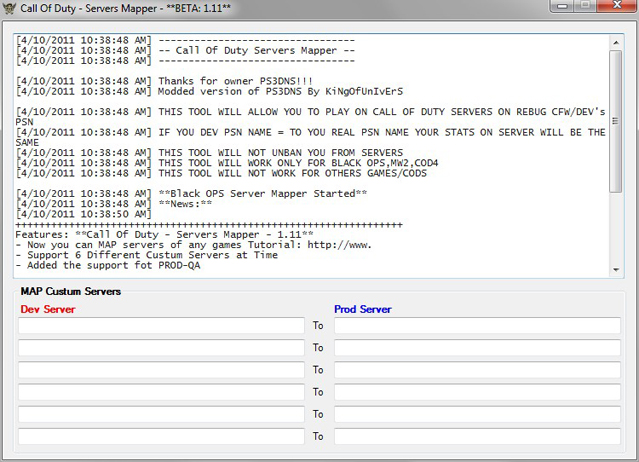
Task: Focus the sixth Prod Server input field
Action: [x=477, y=436]
